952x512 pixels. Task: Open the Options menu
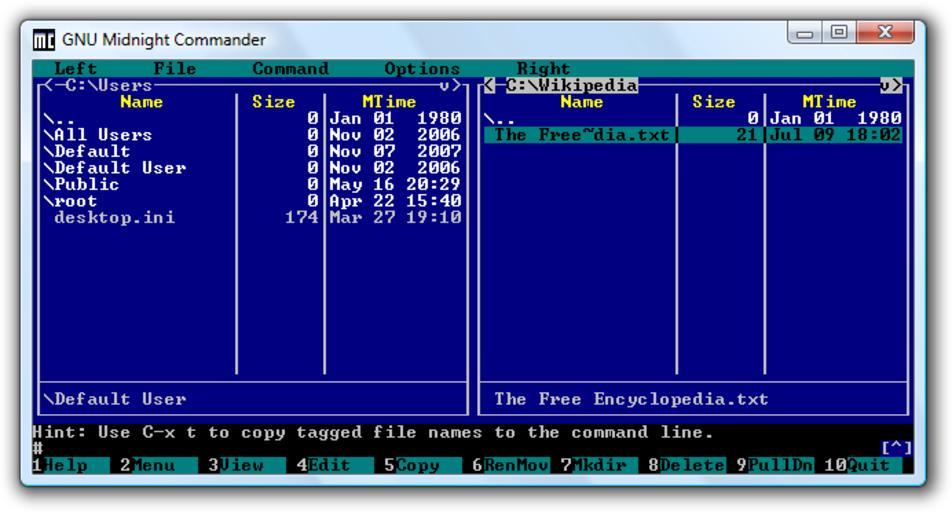tap(422, 69)
